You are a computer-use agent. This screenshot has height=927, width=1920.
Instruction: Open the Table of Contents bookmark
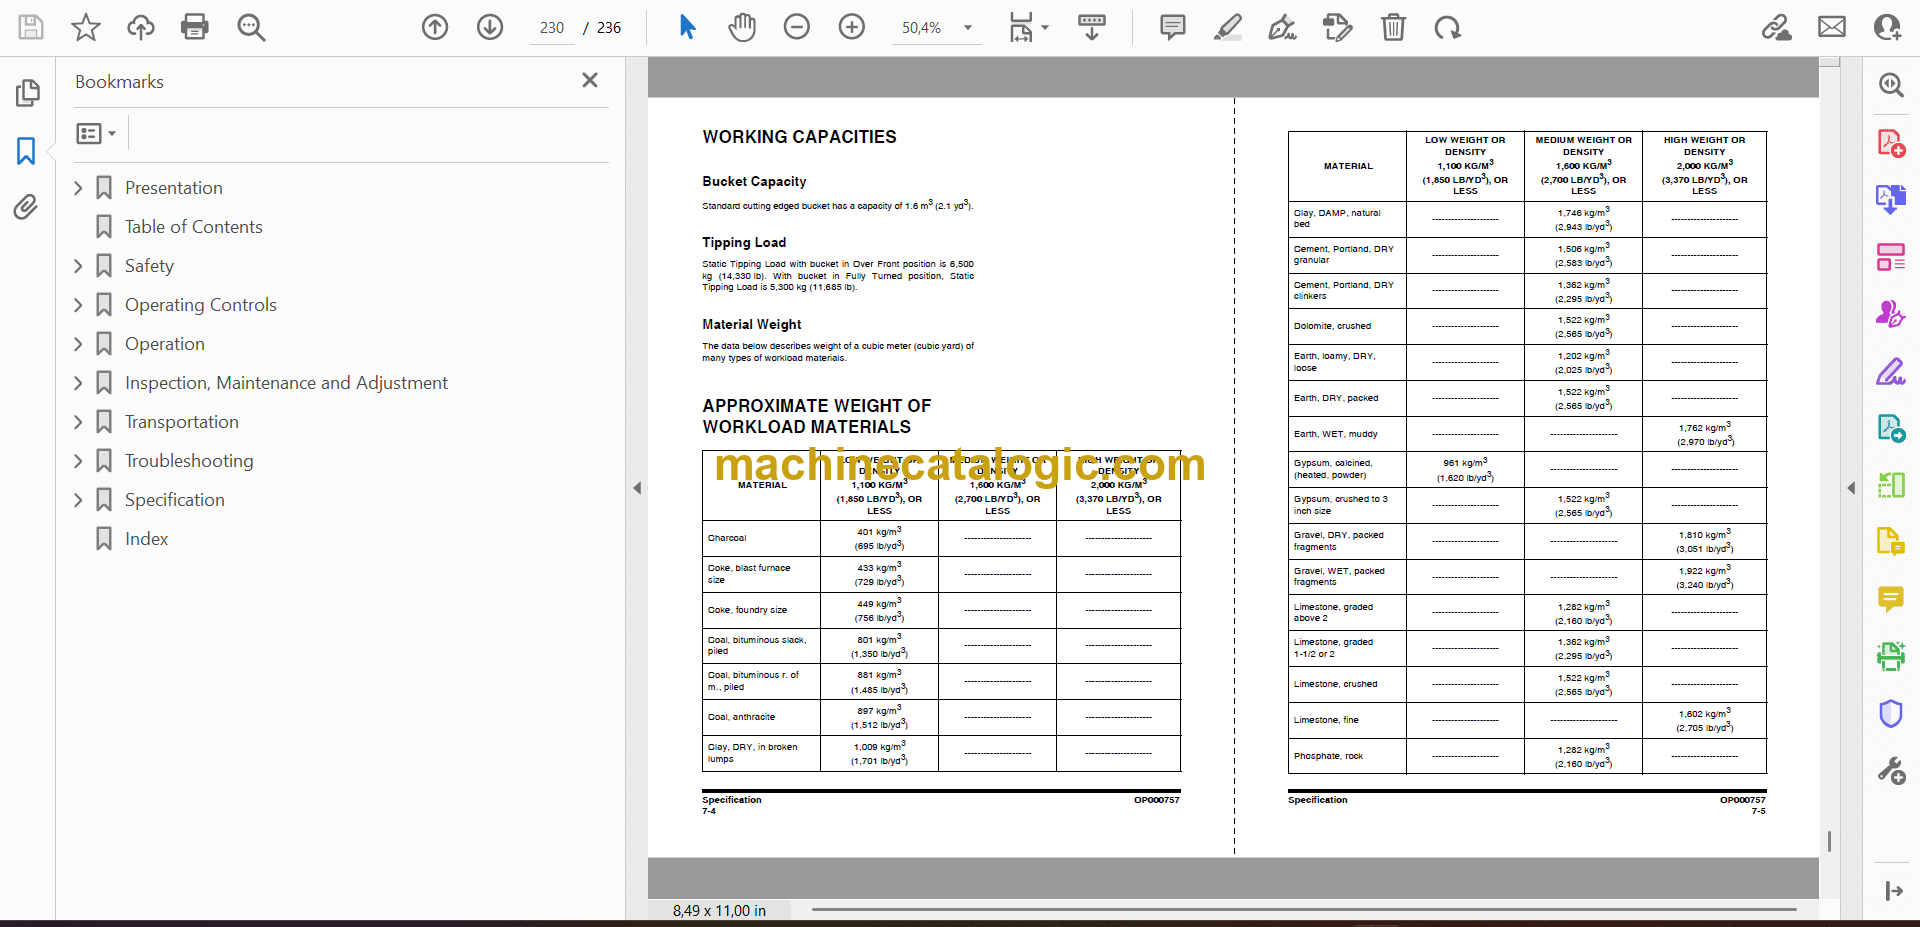pos(194,227)
